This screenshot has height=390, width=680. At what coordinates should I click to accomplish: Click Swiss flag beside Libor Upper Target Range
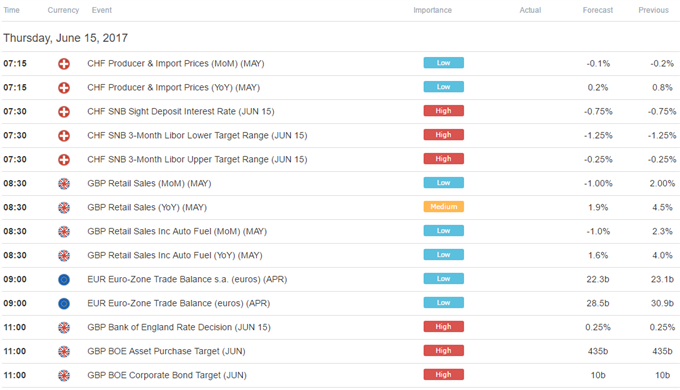[64, 160]
